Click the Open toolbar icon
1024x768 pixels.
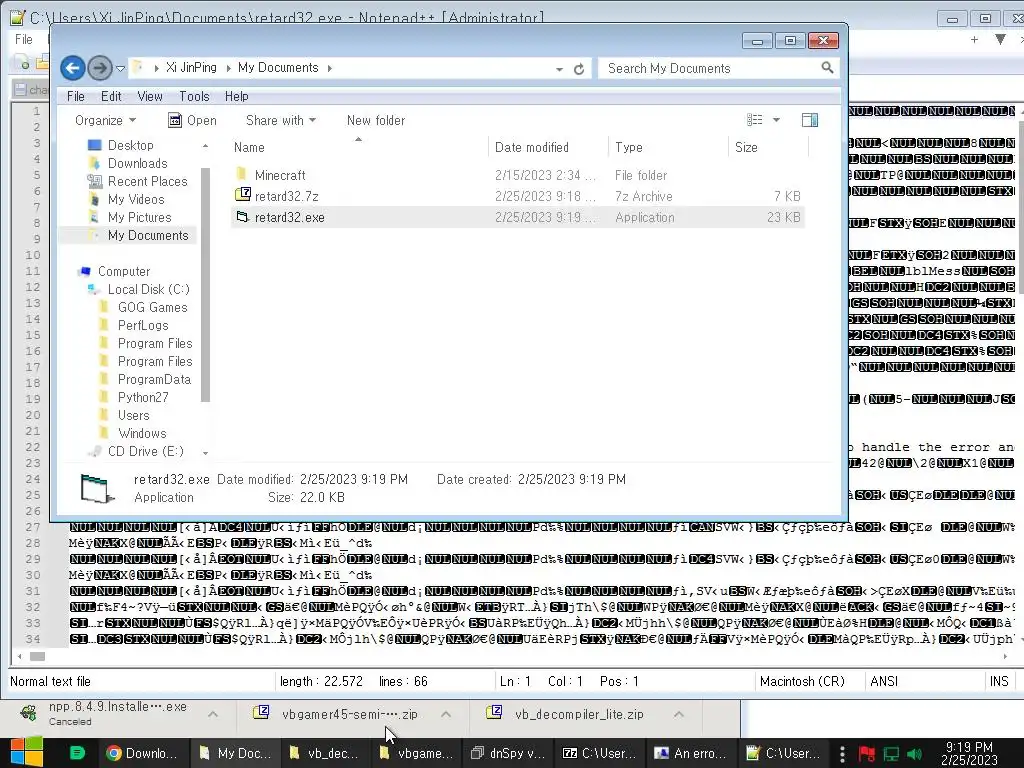coord(174,120)
